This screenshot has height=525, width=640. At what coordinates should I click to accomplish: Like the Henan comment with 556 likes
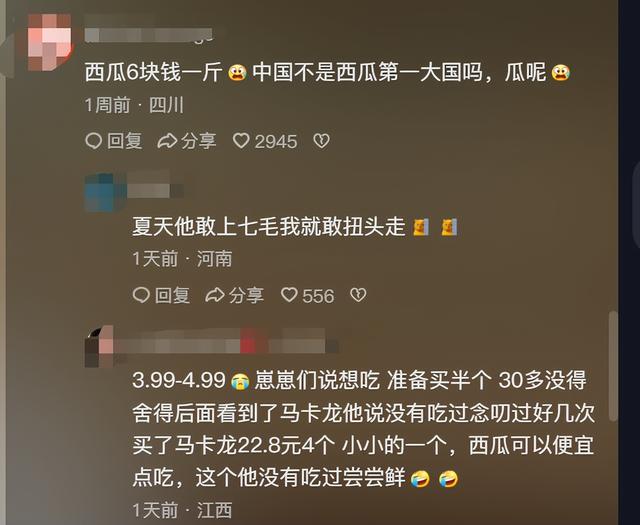[289, 295]
